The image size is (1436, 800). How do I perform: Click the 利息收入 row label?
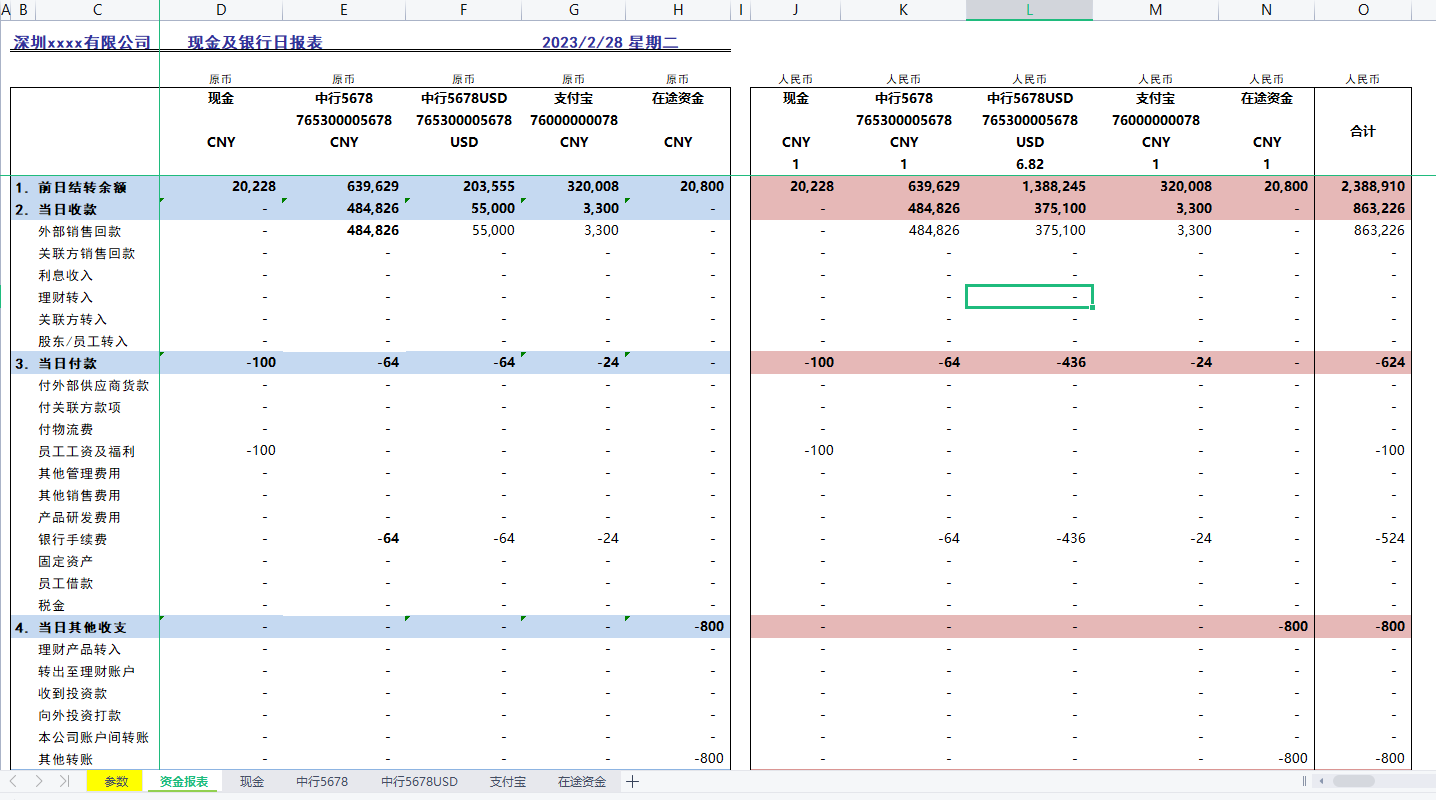point(66,275)
